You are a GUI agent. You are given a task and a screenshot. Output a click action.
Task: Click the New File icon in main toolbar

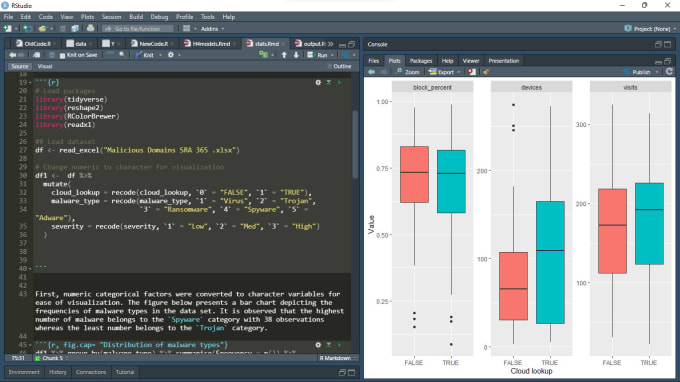7,29
